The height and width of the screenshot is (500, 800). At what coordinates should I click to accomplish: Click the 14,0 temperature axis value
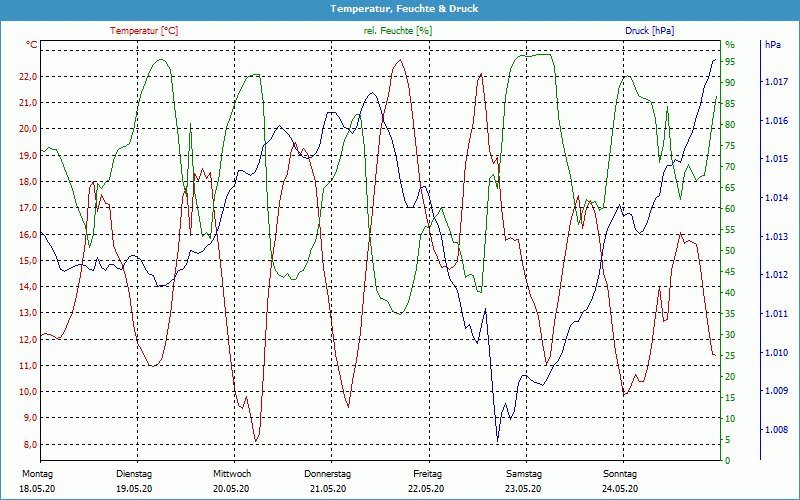(28, 287)
